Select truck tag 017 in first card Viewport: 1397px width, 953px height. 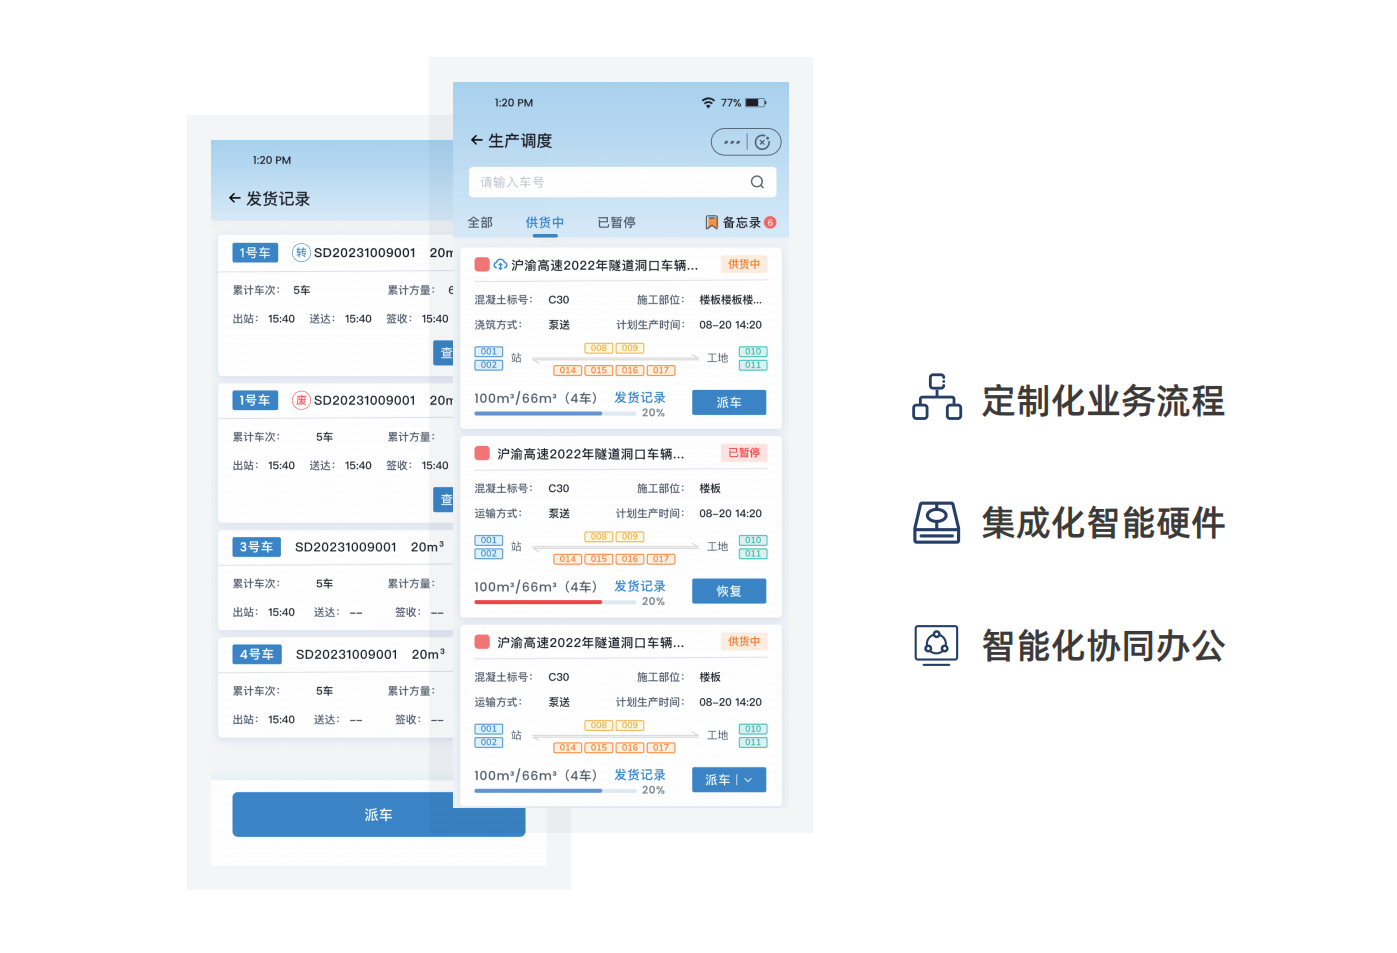(x=661, y=370)
